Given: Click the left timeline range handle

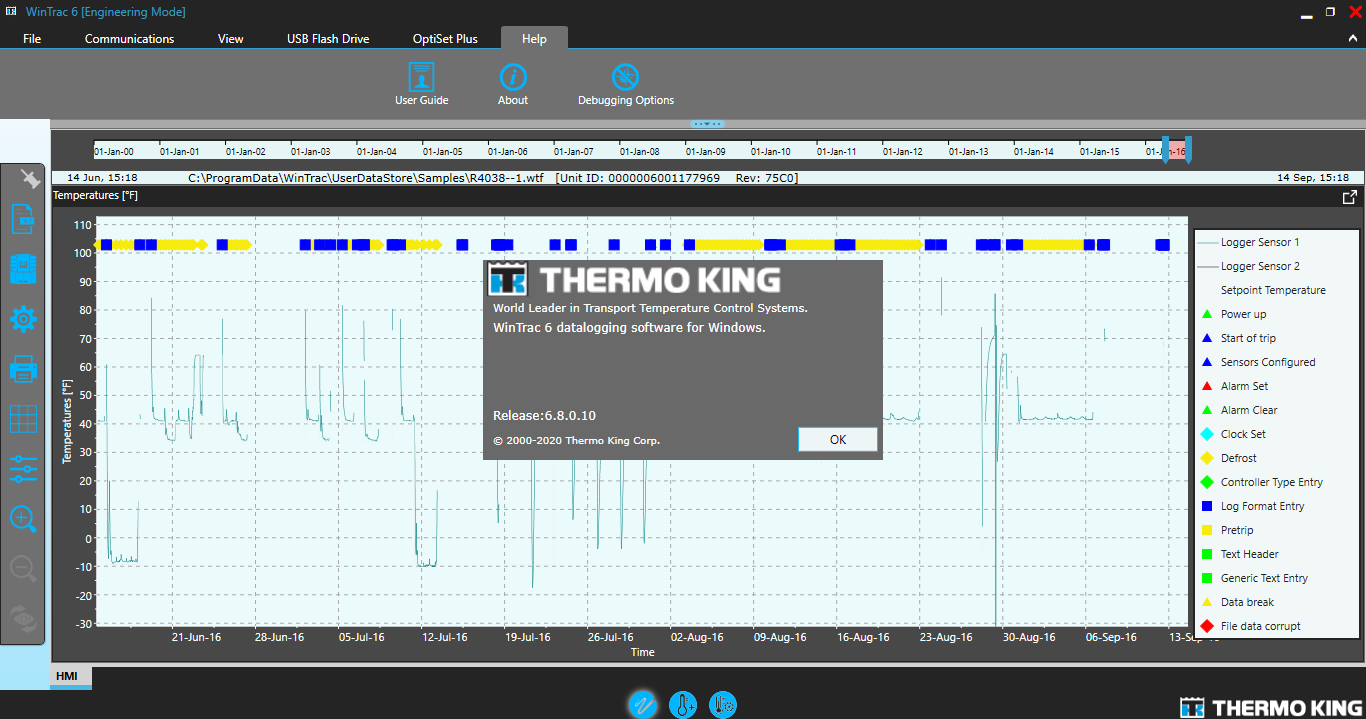Looking at the screenshot, I should tap(1165, 150).
